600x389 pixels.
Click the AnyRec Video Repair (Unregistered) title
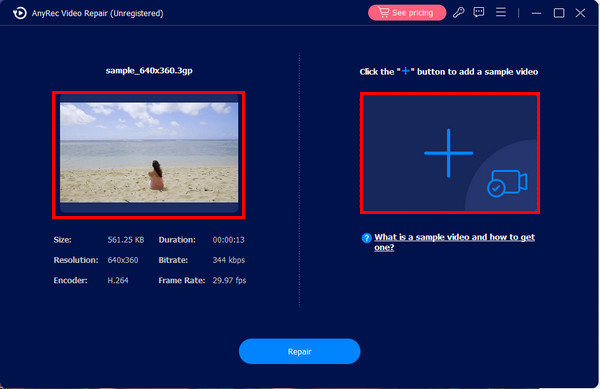pos(98,13)
